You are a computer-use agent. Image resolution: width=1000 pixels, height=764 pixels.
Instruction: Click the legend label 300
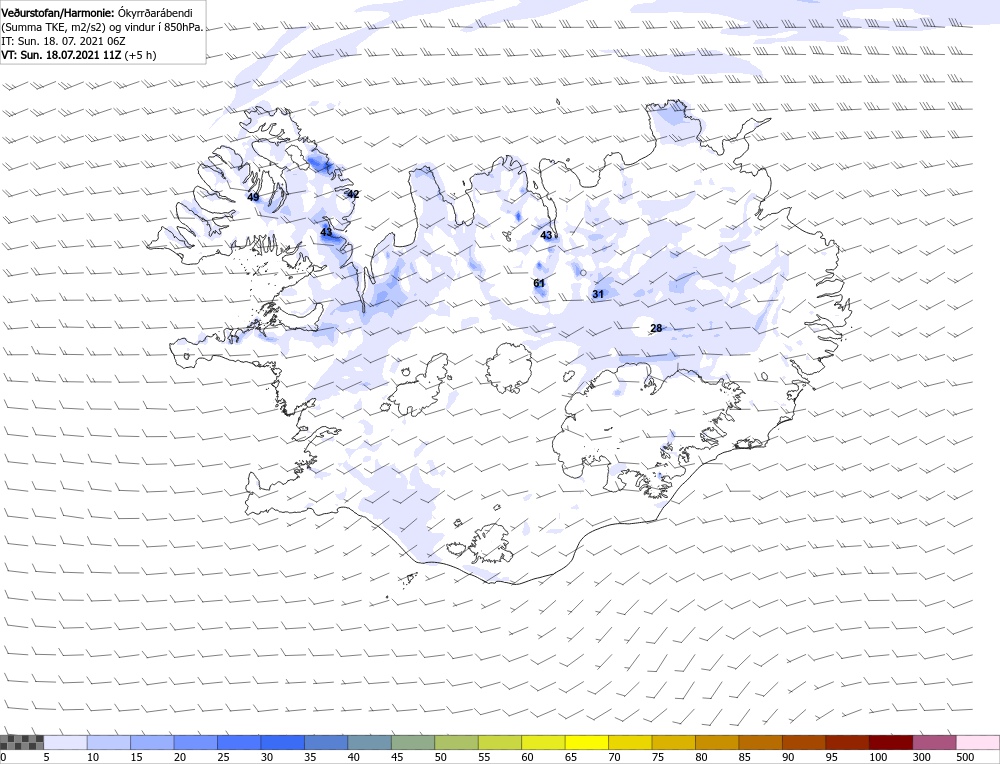[x=922, y=757]
